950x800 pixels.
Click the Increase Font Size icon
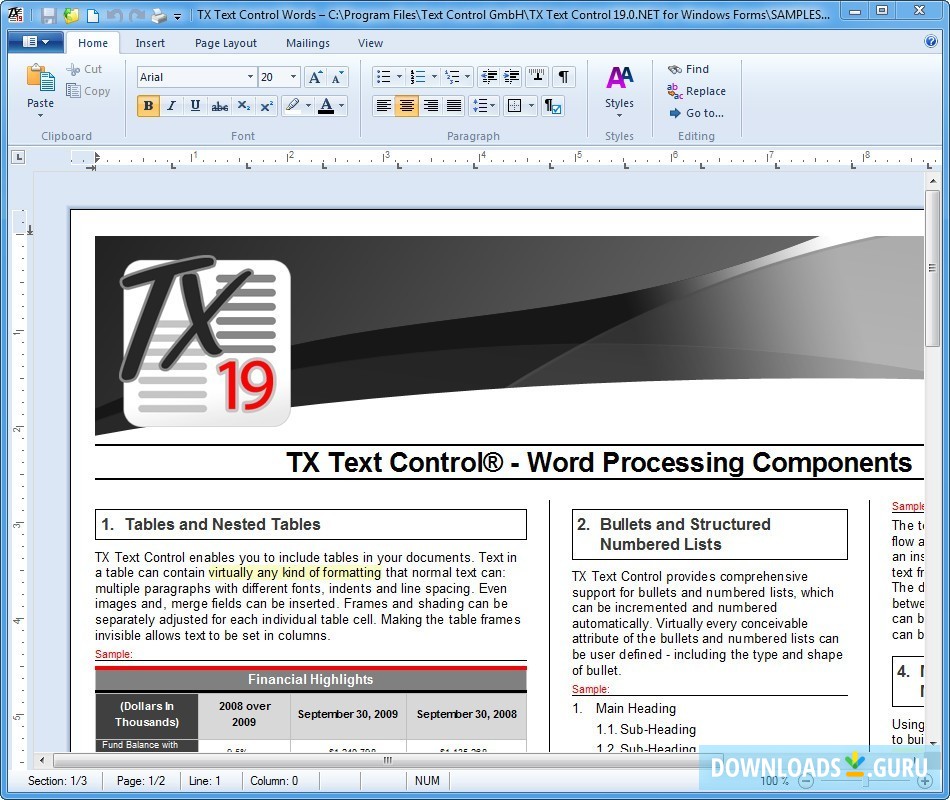pyautogui.click(x=314, y=76)
